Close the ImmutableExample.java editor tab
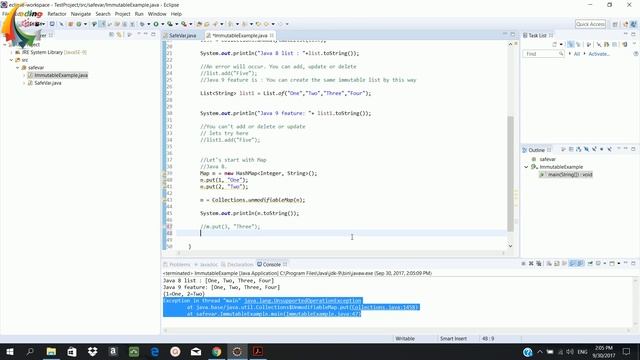 tap(272, 36)
